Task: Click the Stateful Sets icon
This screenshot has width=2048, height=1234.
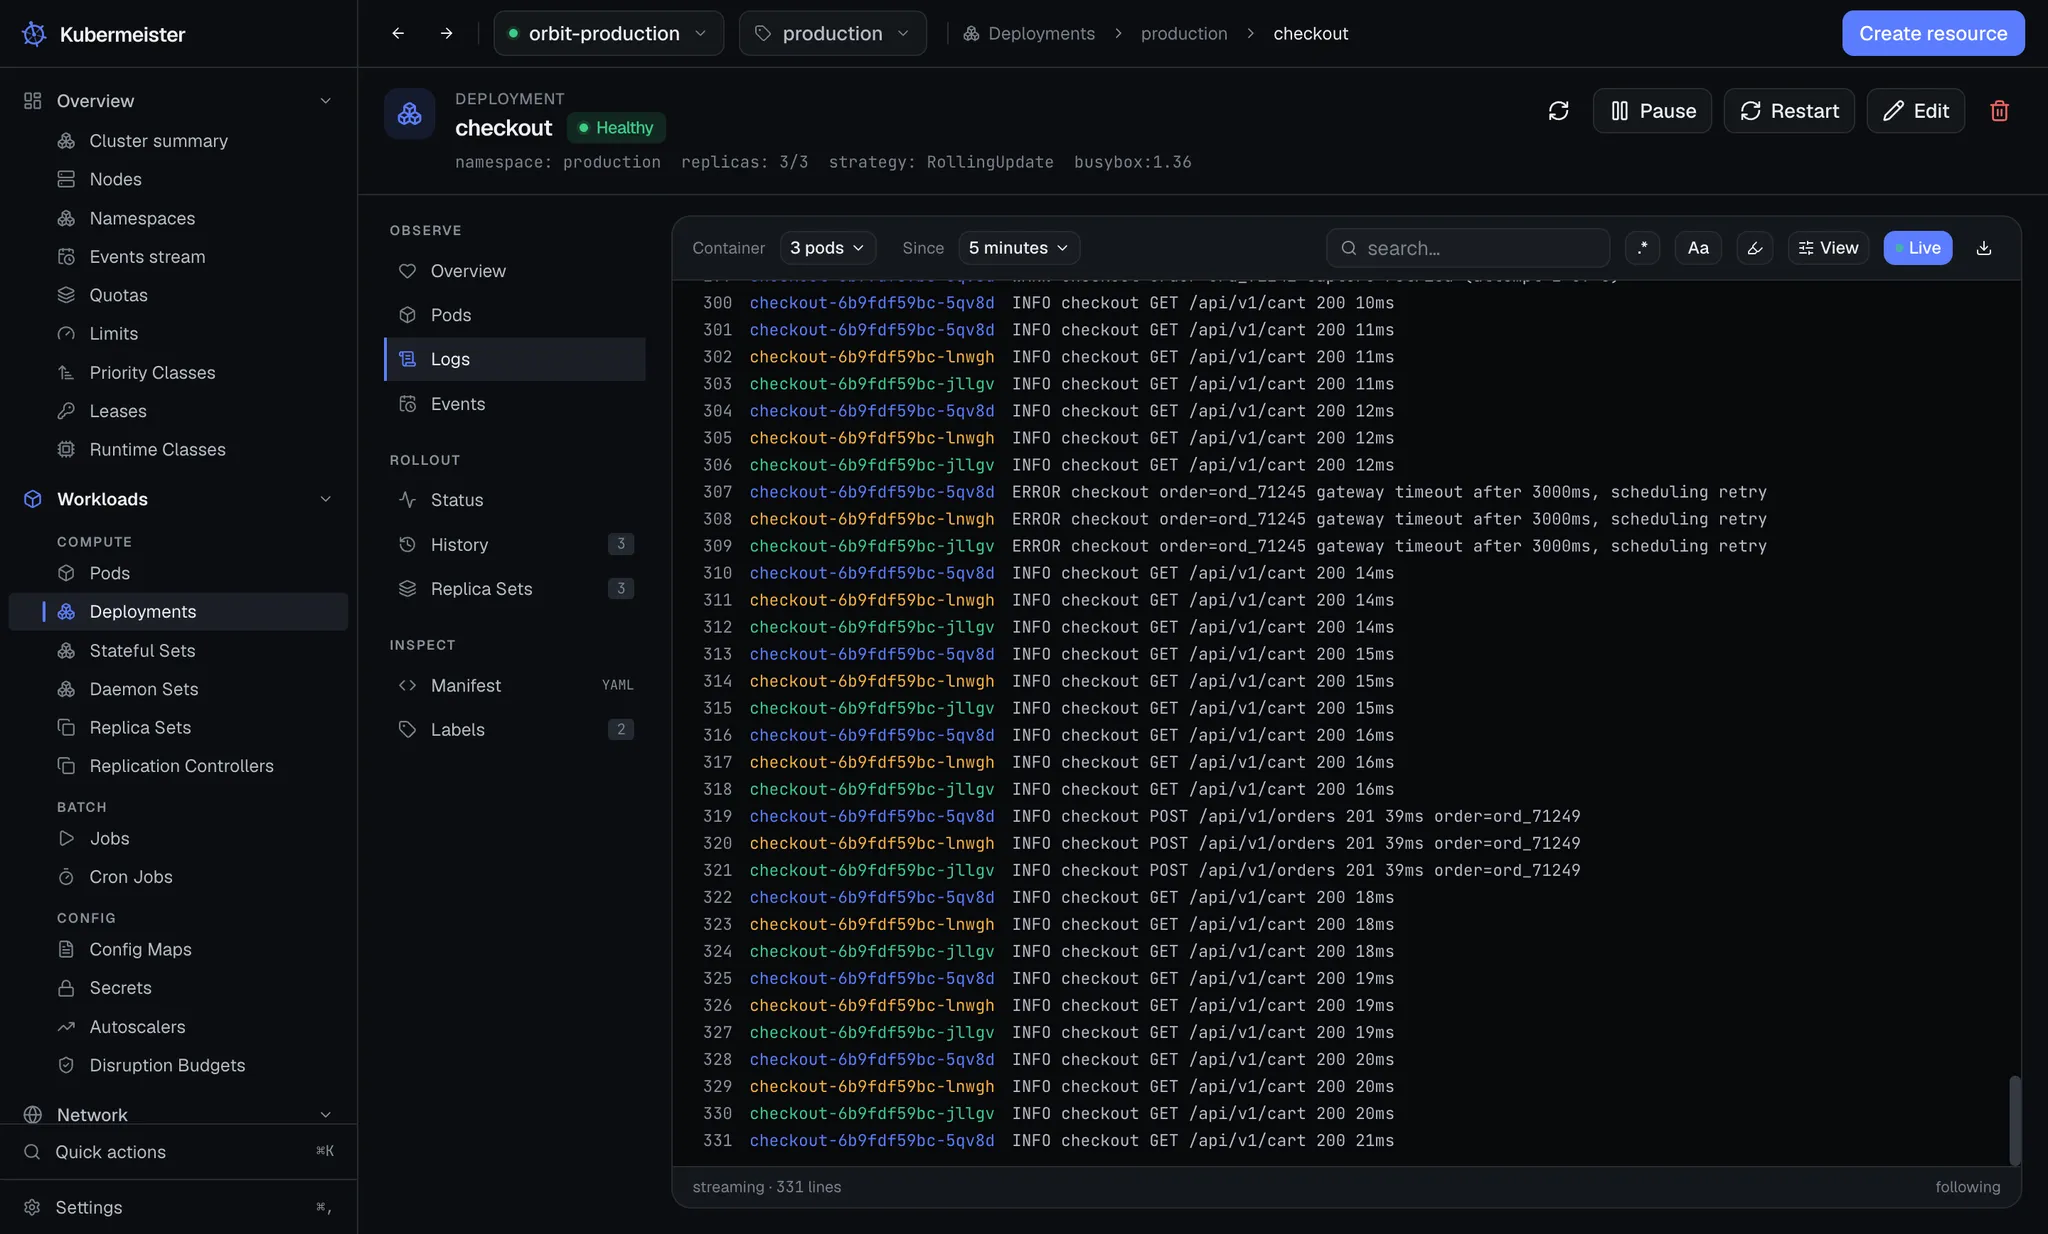Action: tap(66, 651)
